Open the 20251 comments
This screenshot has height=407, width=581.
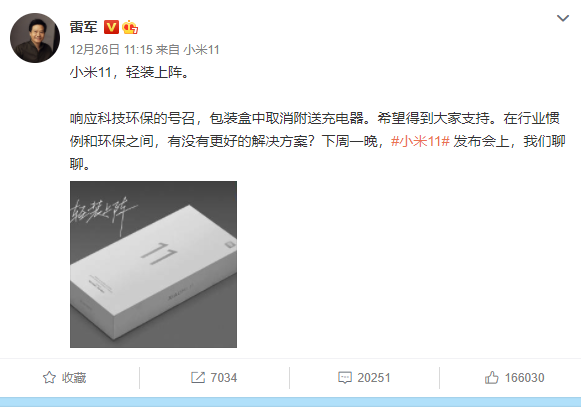pyautogui.click(x=374, y=377)
